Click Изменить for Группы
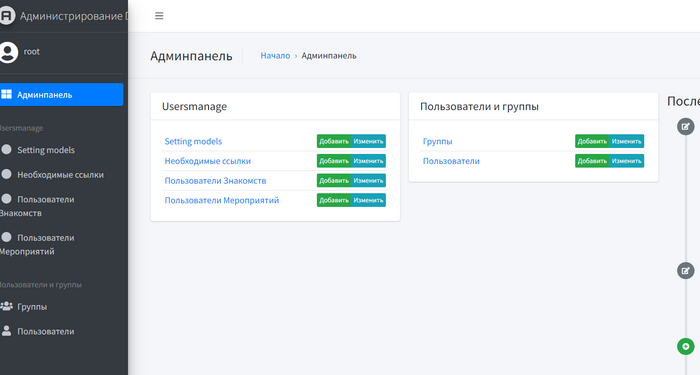This screenshot has width=700, height=375. tap(626, 141)
